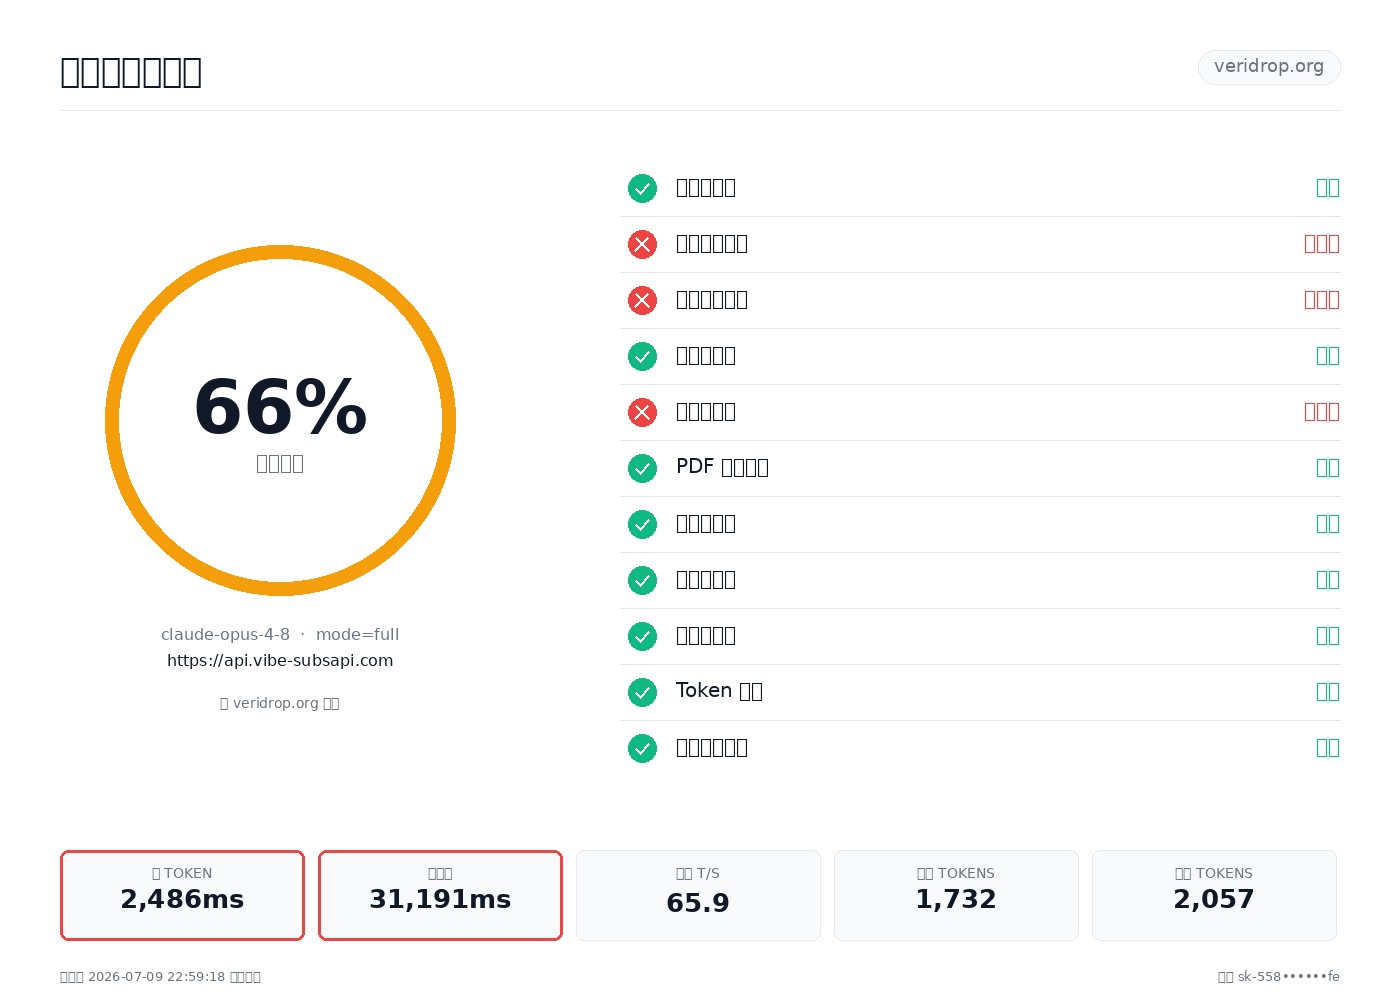Select the TOKENS 1,732 stat card

[956, 895]
